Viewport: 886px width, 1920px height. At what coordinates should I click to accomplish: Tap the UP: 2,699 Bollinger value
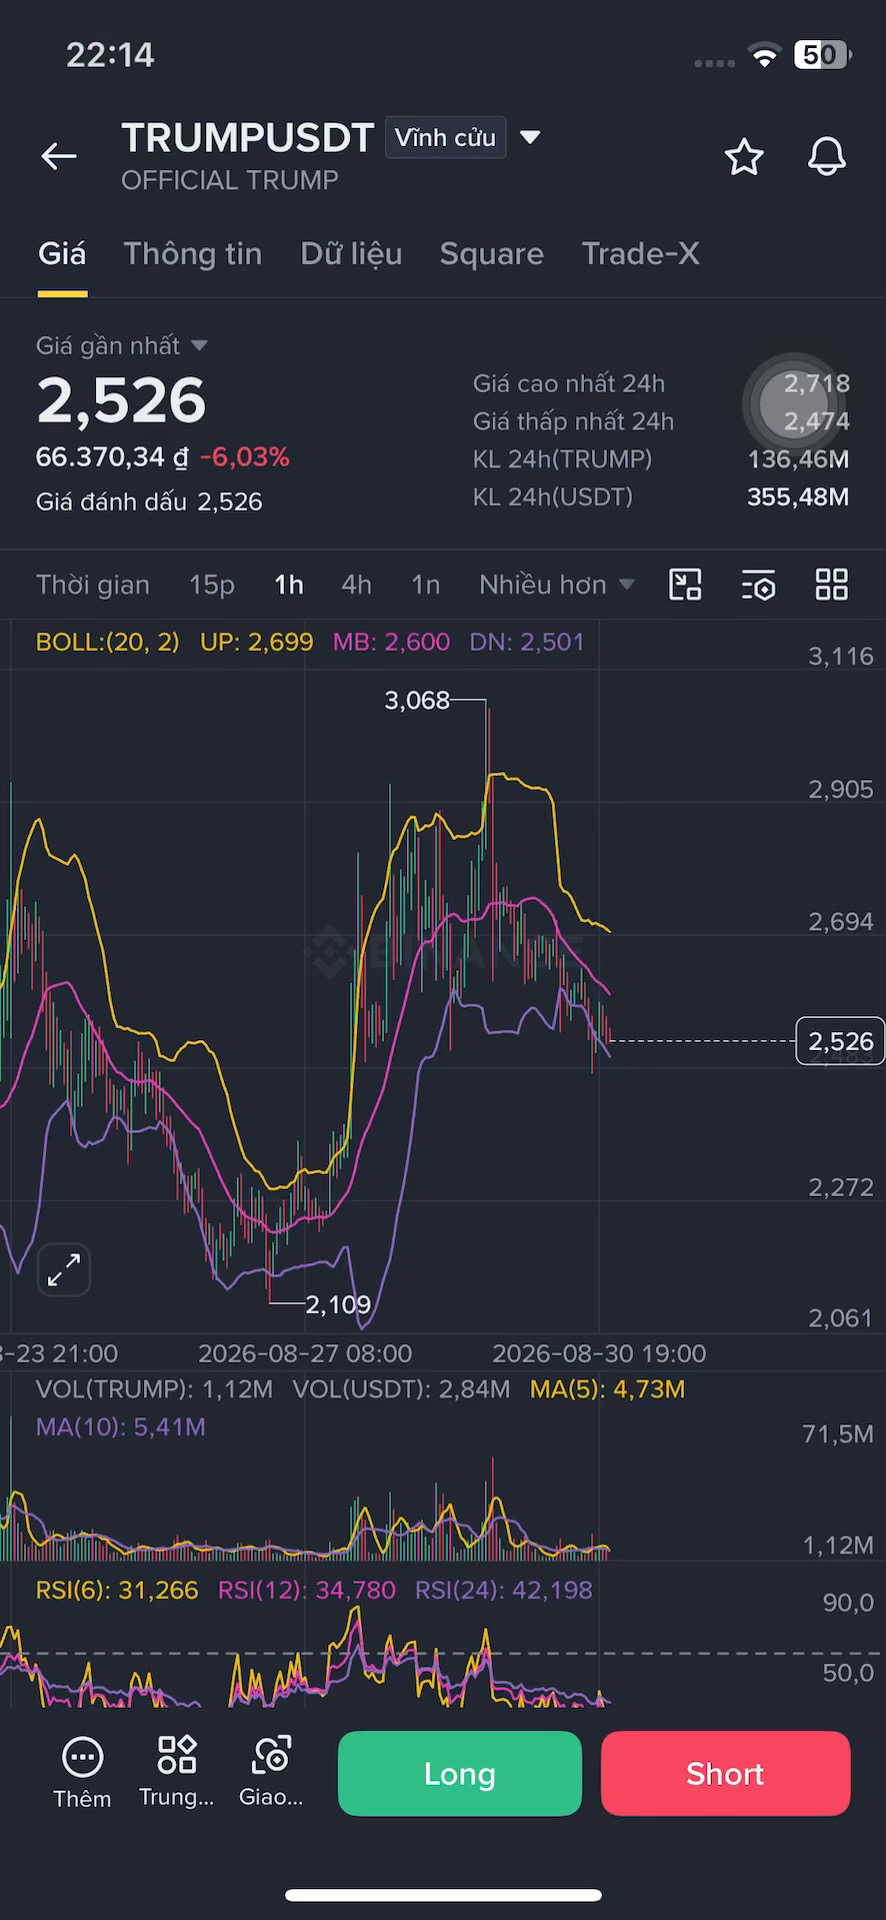coord(257,642)
